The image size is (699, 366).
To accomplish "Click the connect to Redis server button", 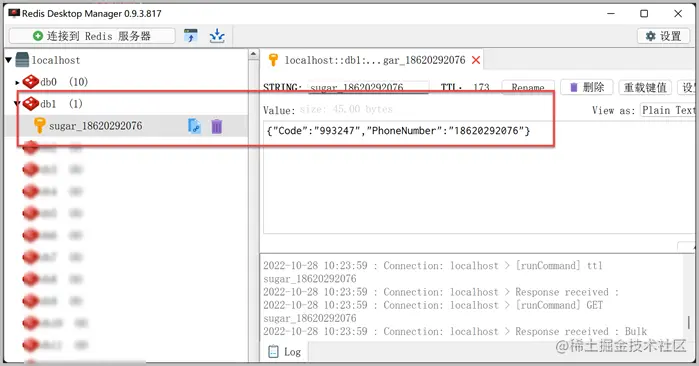I will 92,36.
